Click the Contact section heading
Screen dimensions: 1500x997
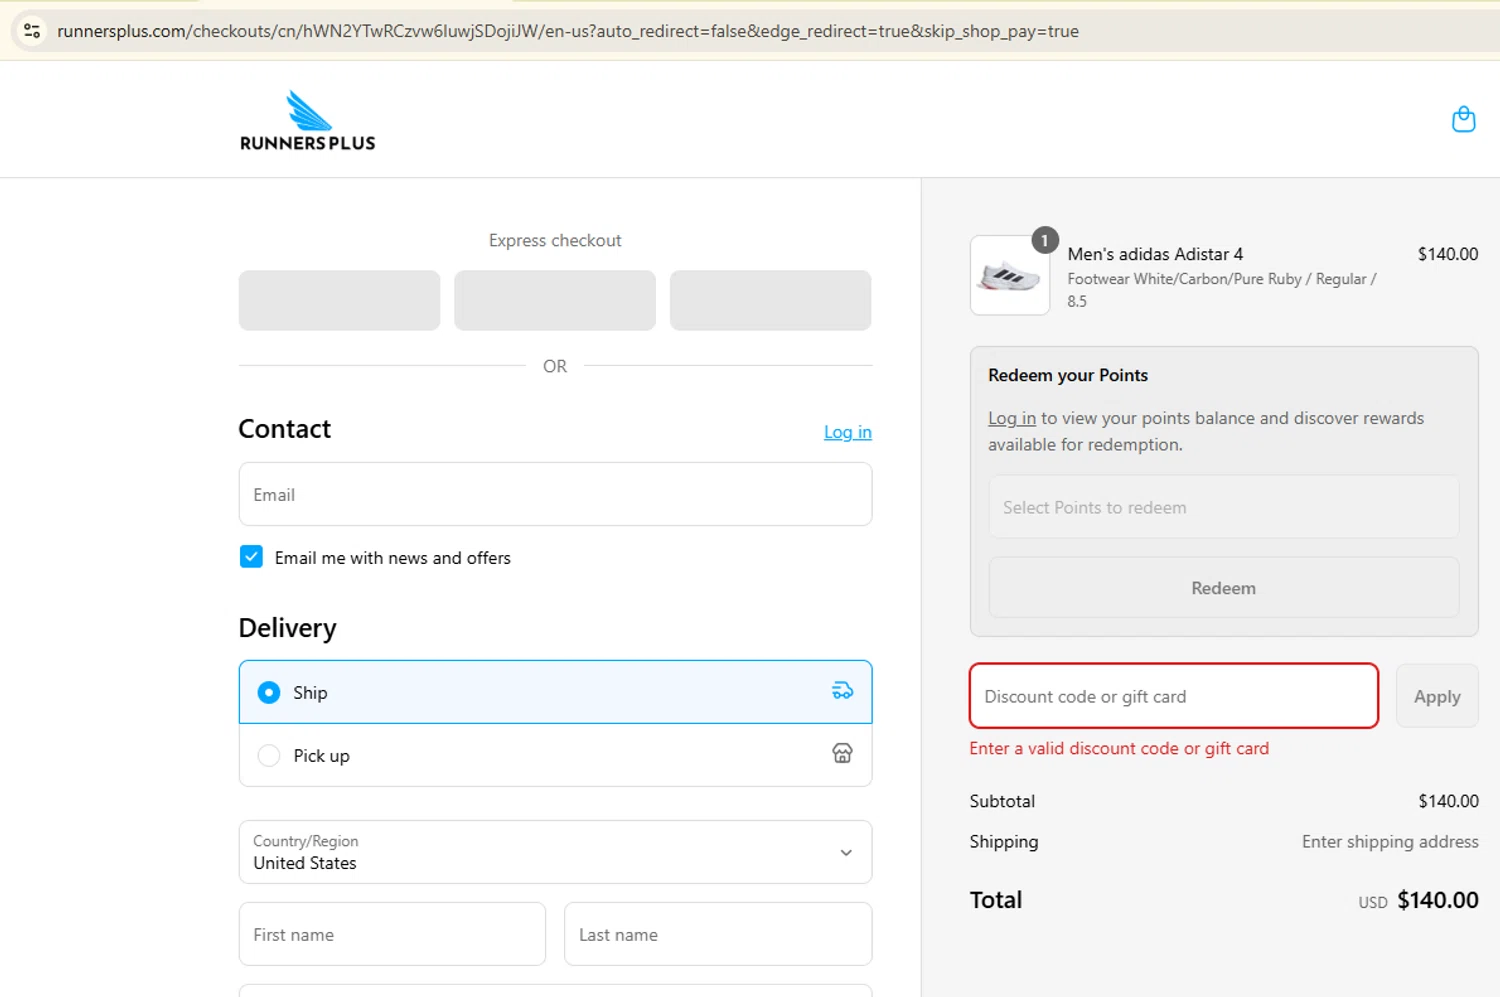coord(284,429)
